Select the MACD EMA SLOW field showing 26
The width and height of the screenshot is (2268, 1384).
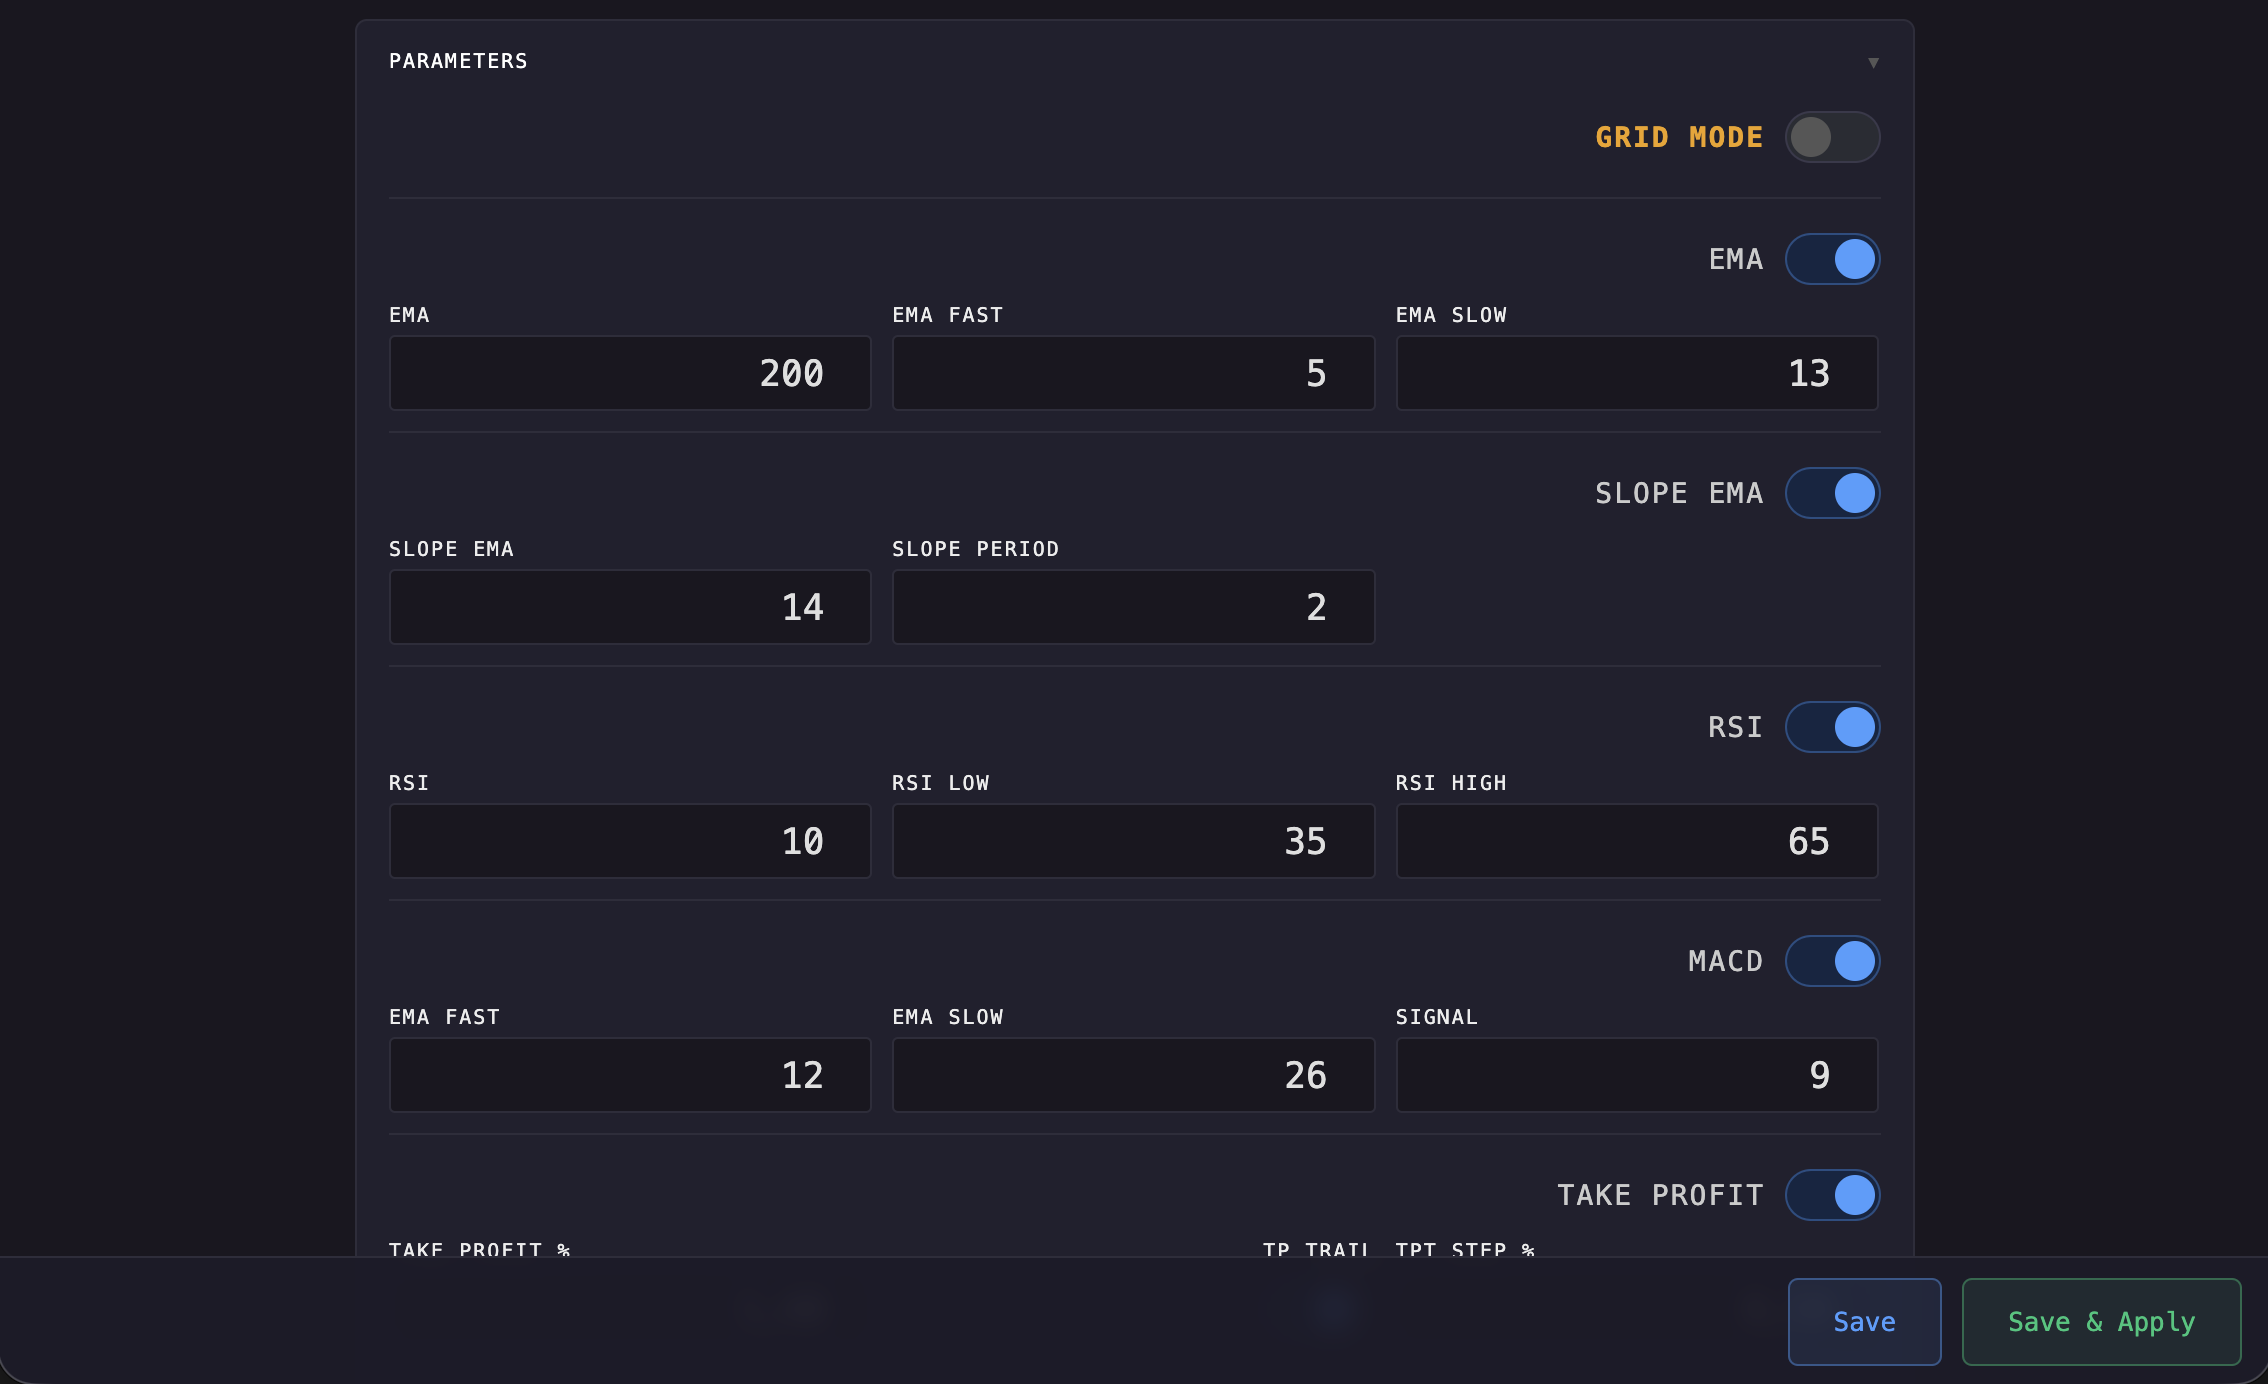[1133, 1075]
